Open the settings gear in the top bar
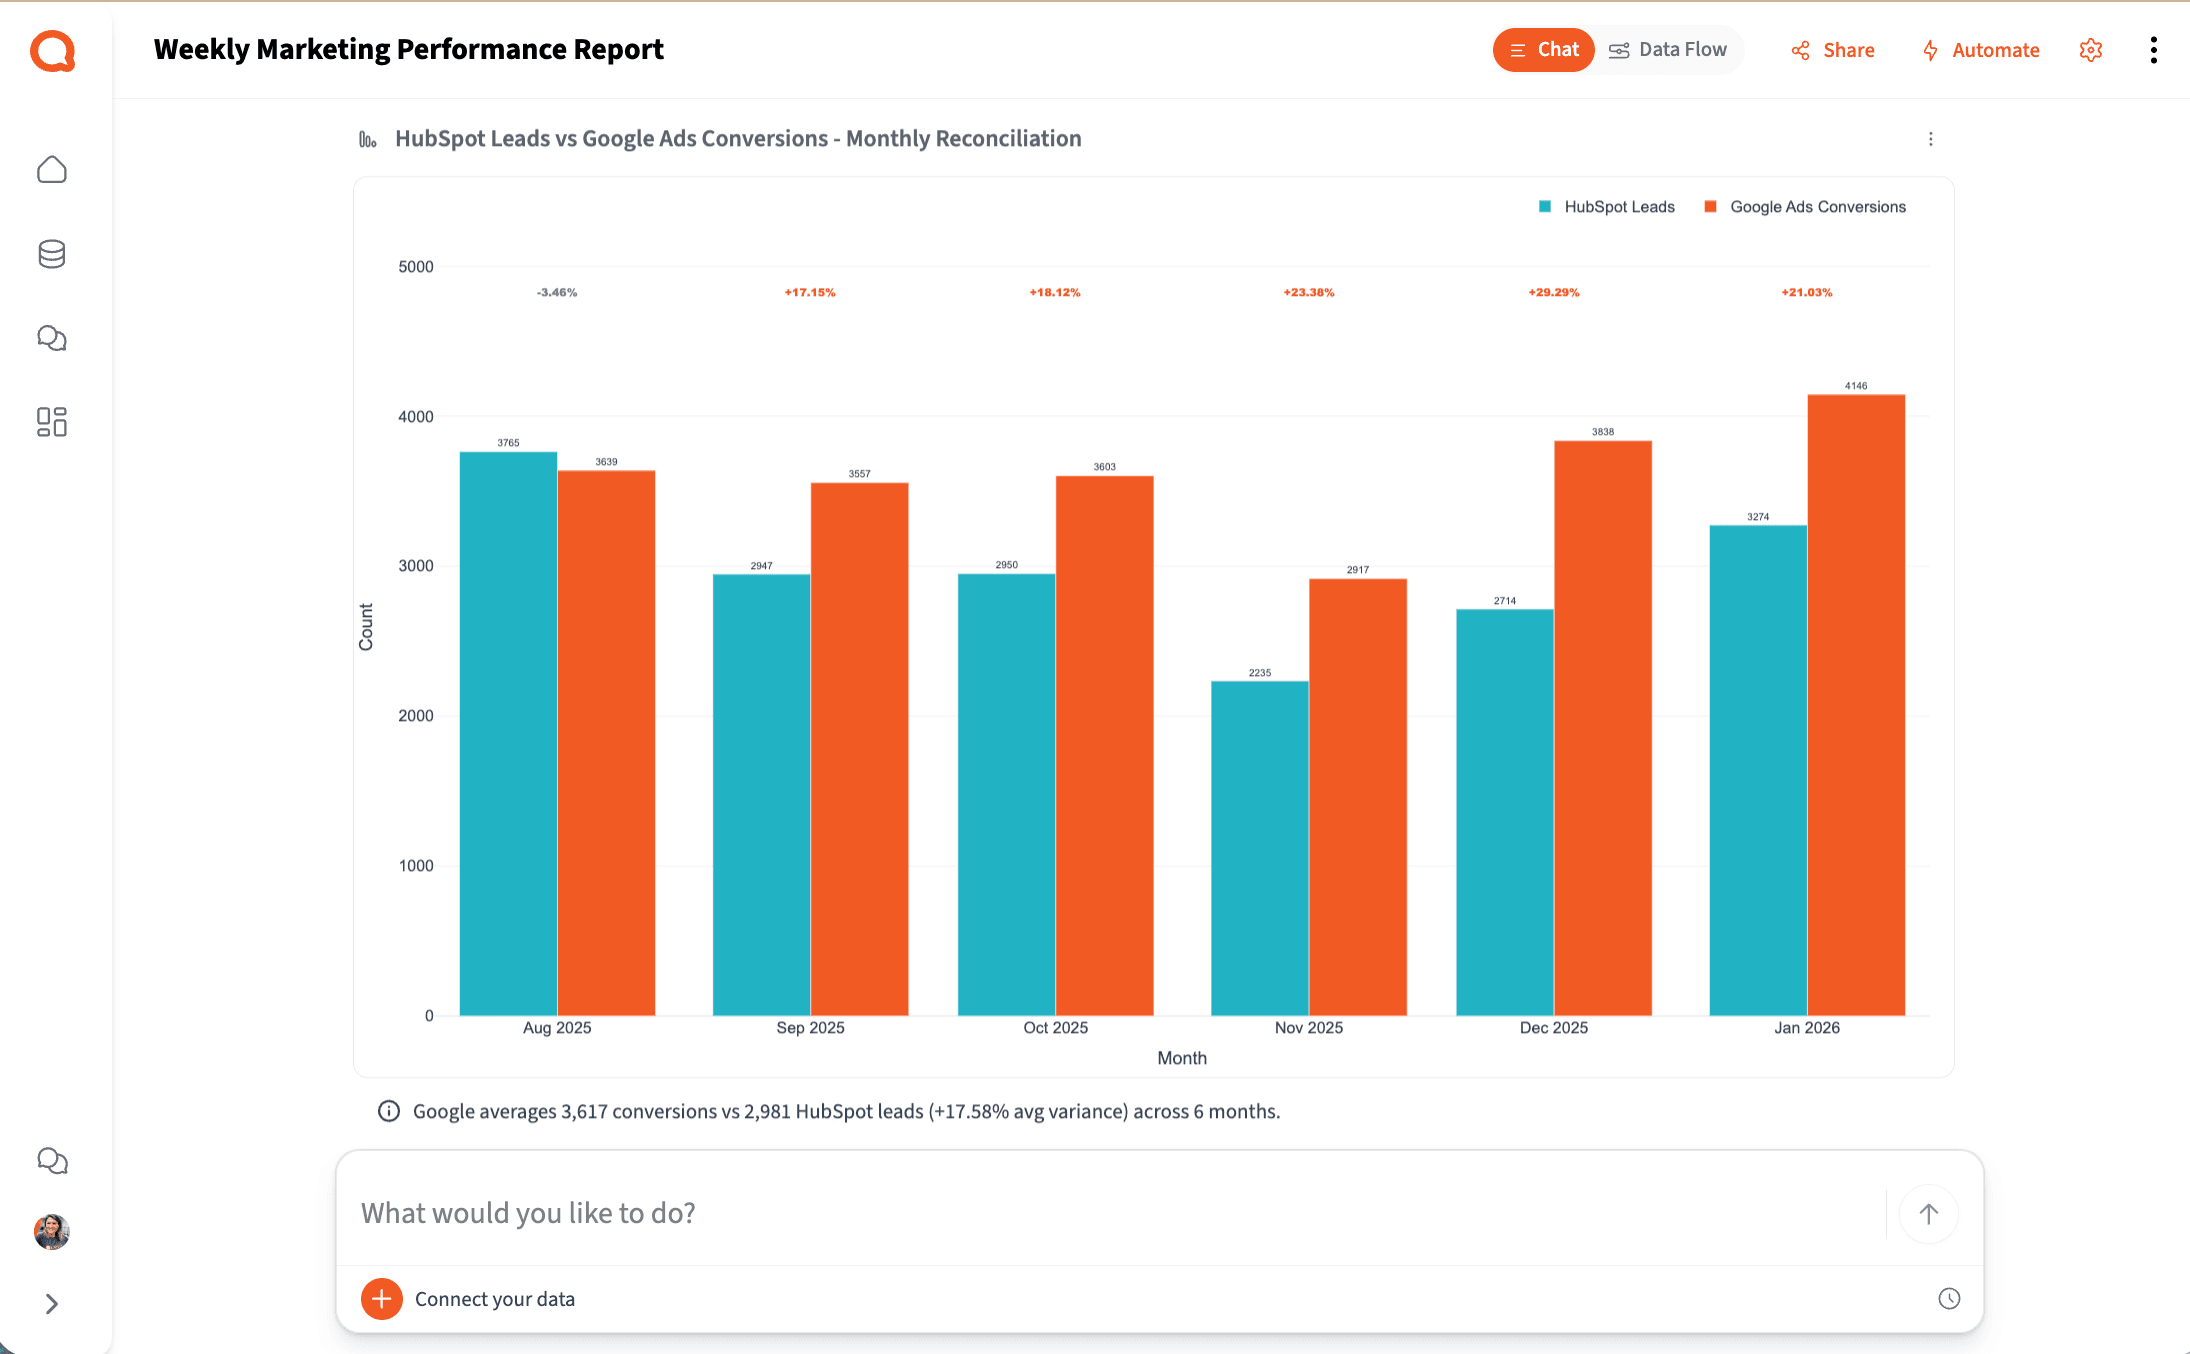The width and height of the screenshot is (2190, 1354). [x=2090, y=50]
